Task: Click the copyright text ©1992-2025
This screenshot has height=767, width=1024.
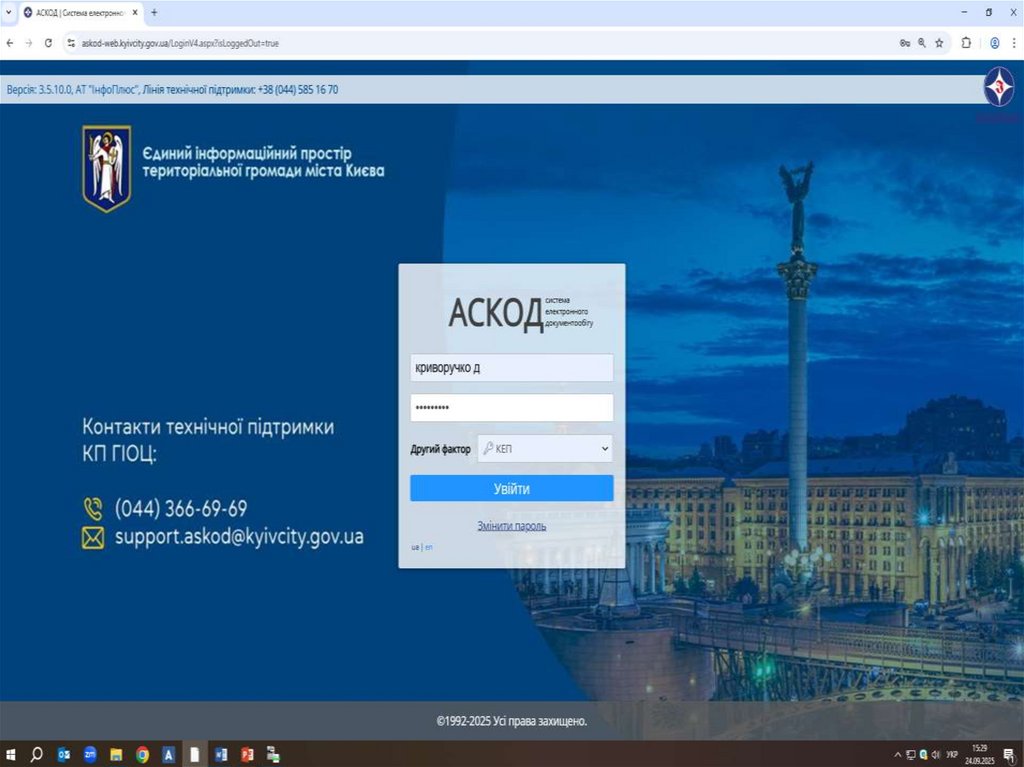Action: pos(511,721)
